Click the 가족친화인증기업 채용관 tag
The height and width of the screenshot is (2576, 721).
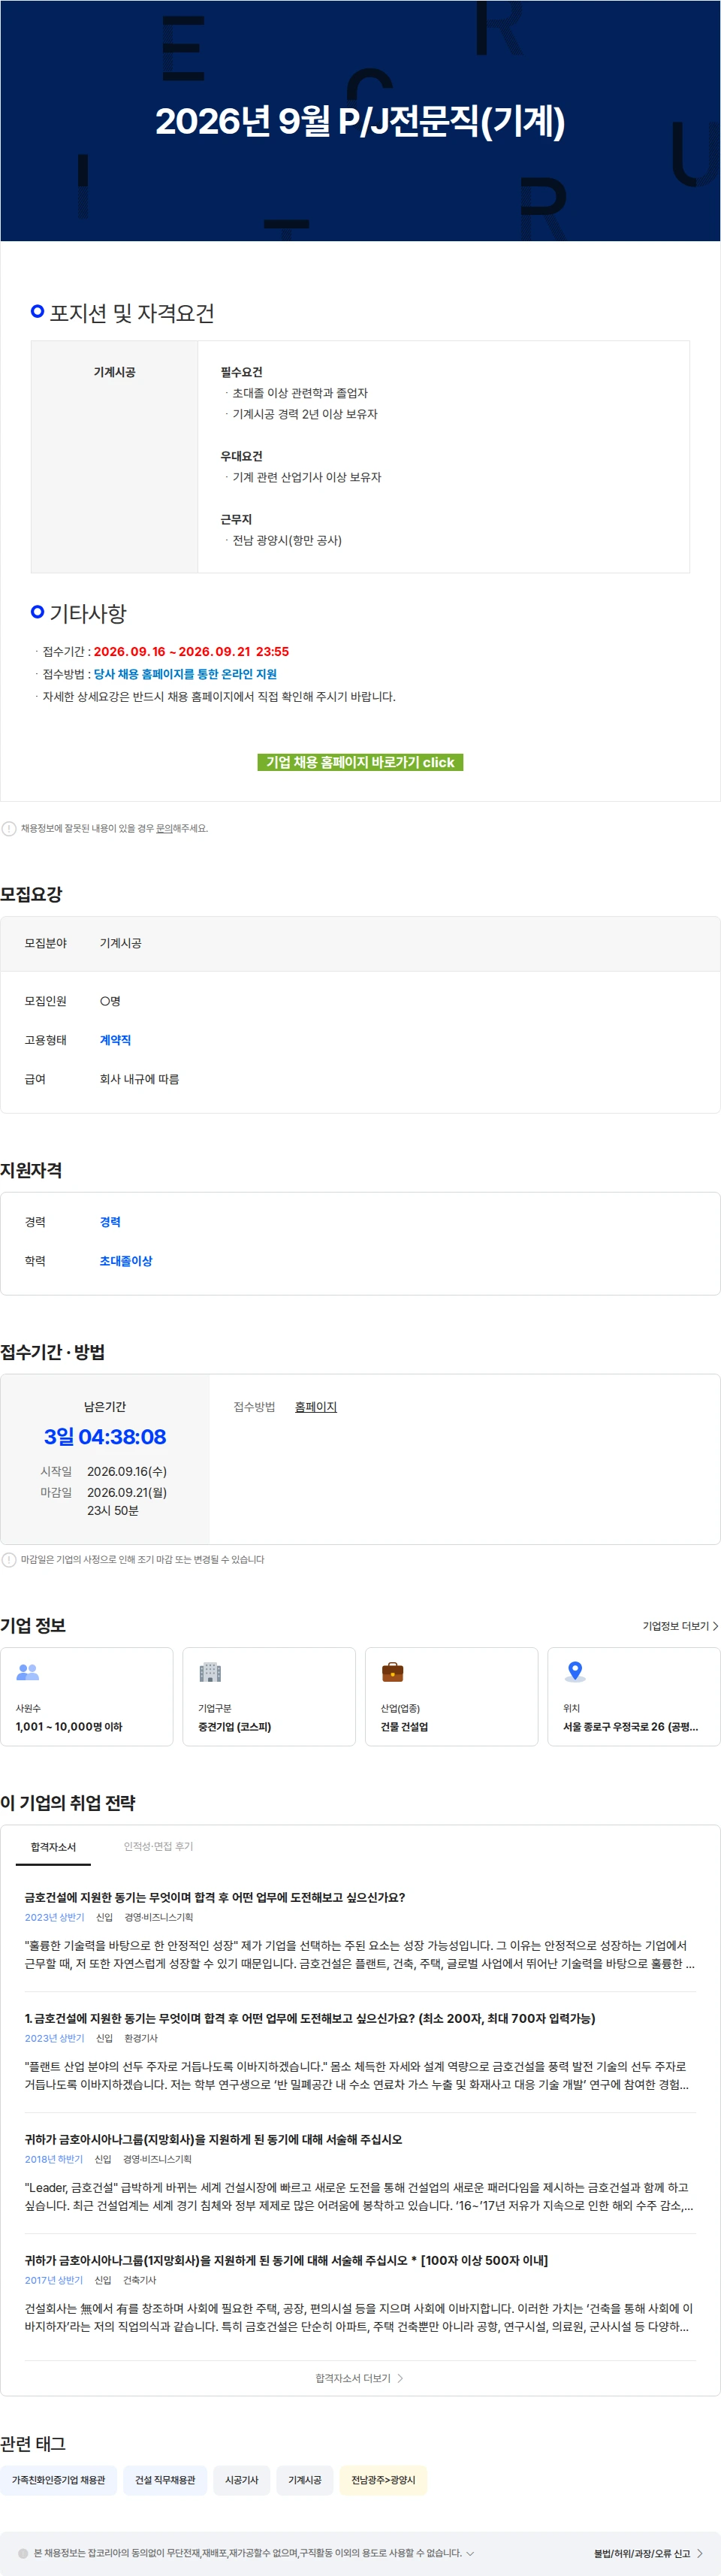tap(58, 2480)
